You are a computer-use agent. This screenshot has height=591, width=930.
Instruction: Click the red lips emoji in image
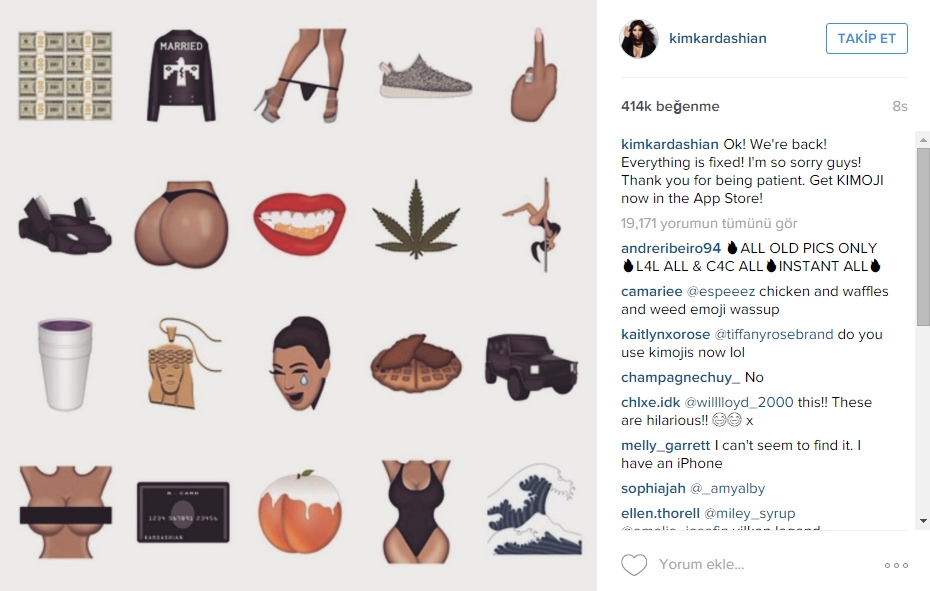tap(300, 220)
